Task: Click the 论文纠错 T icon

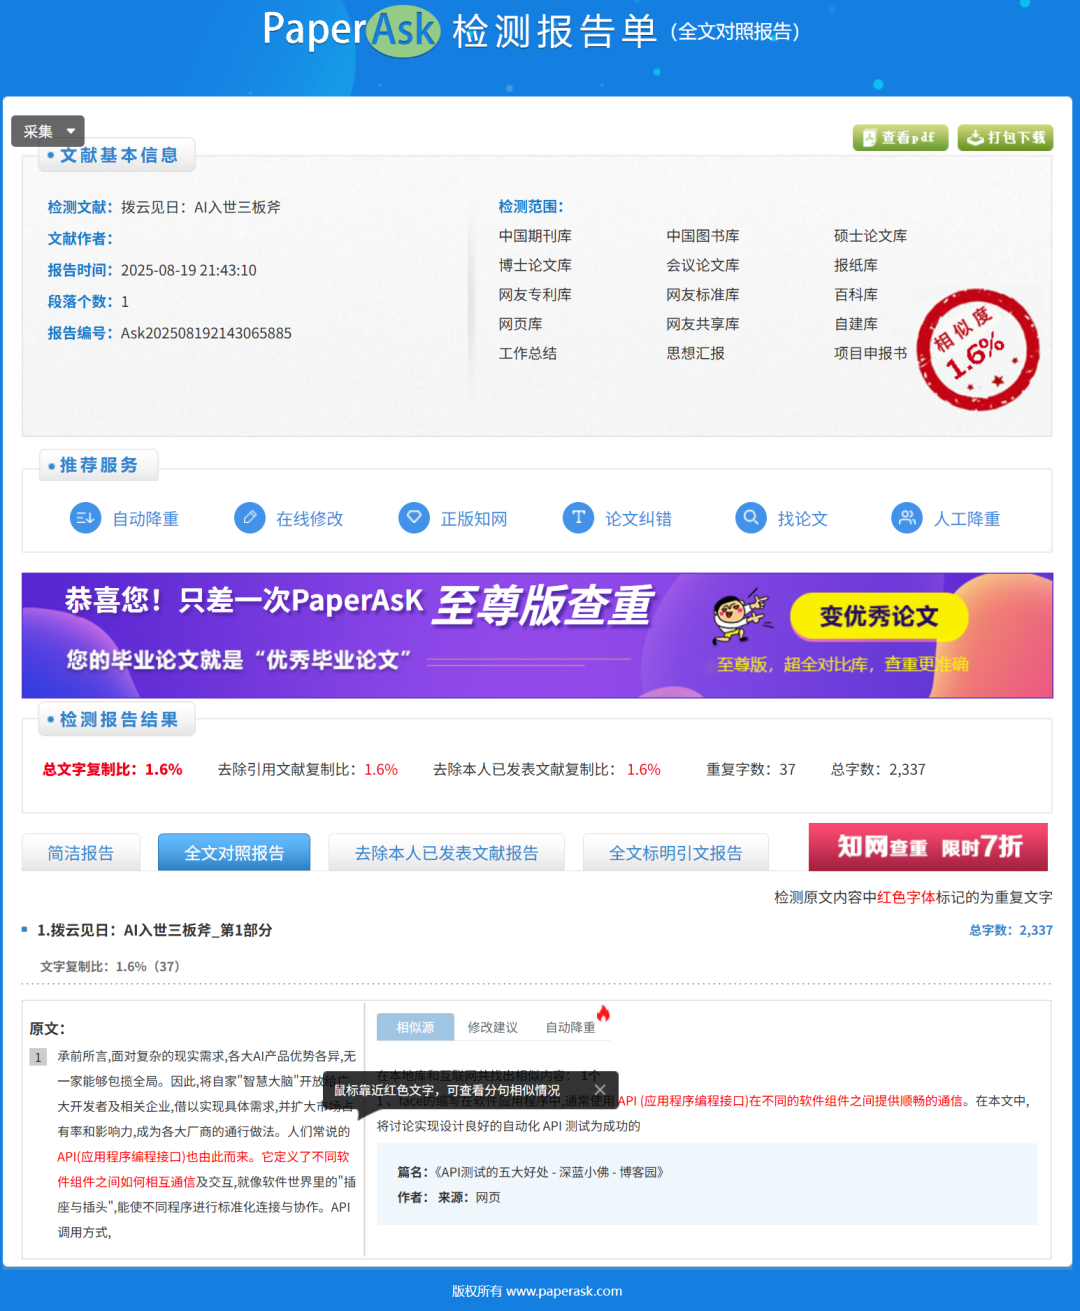Action: pyautogui.click(x=578, y=518)
